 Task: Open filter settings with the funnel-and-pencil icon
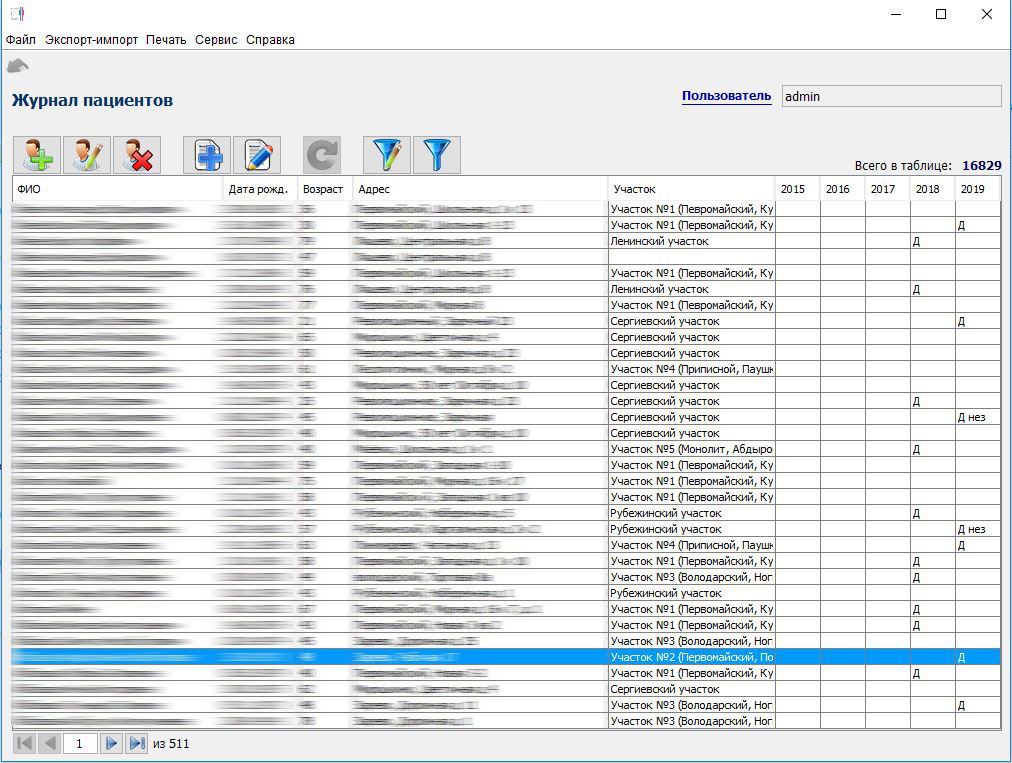click(x=387, y=155)
